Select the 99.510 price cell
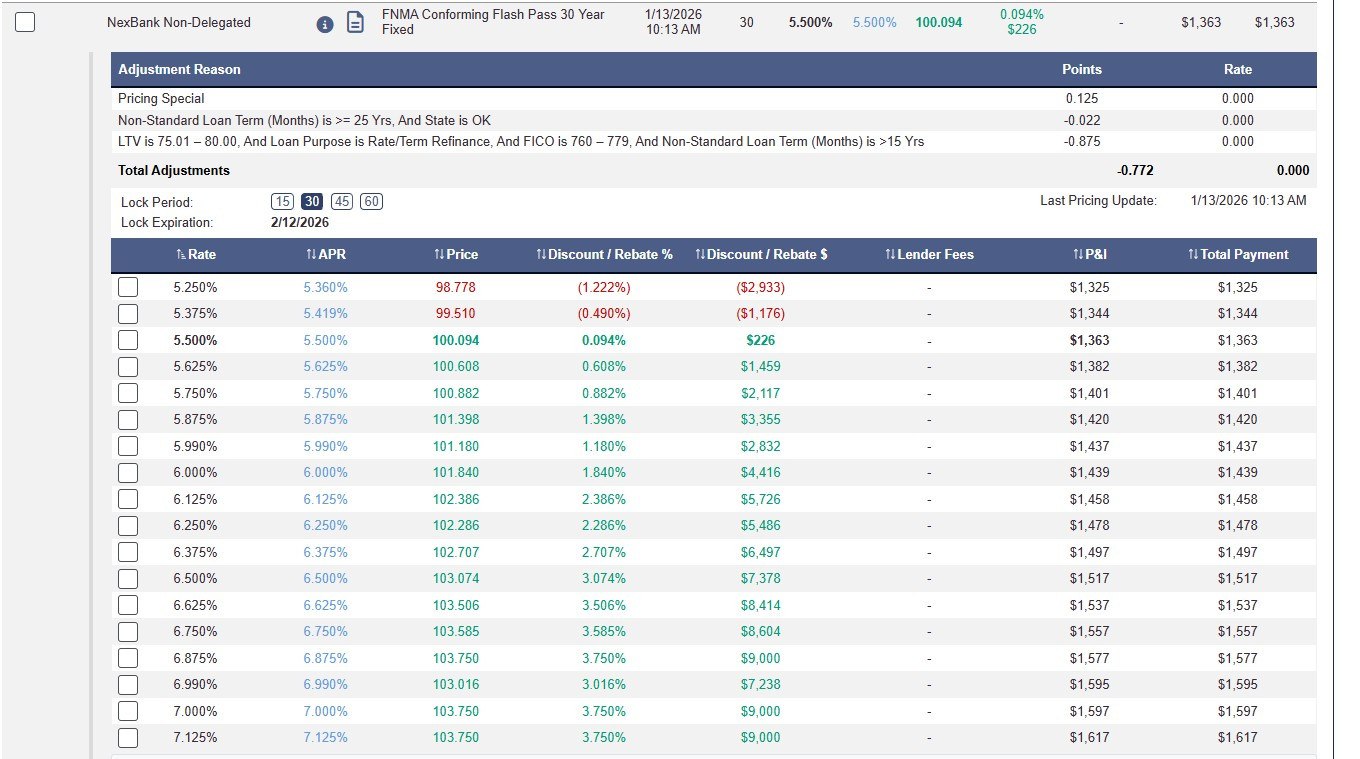Viewport: 1360px width, 759px height. pyautogui.click(x=456, y=313)
